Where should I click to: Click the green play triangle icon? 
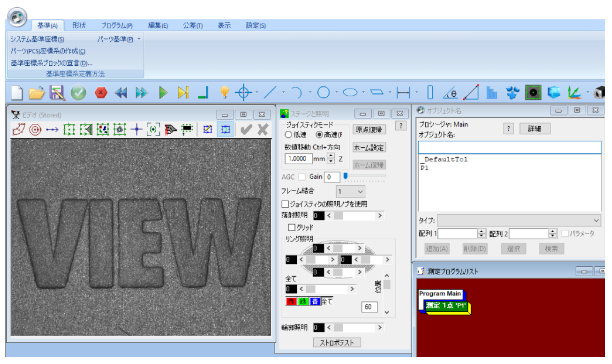pyautogui.click(x=163, y=93)
